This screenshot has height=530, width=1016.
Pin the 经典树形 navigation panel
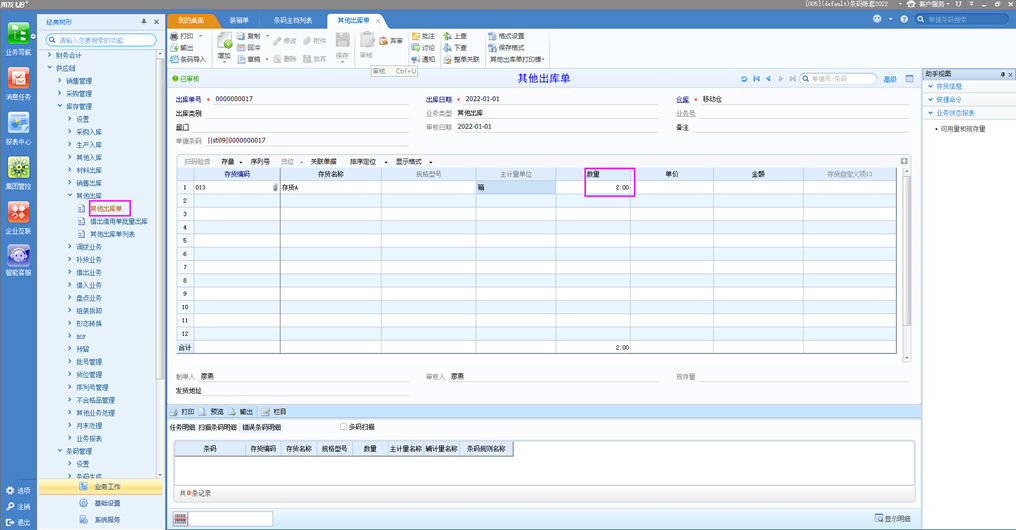click(x=144, y=21)
